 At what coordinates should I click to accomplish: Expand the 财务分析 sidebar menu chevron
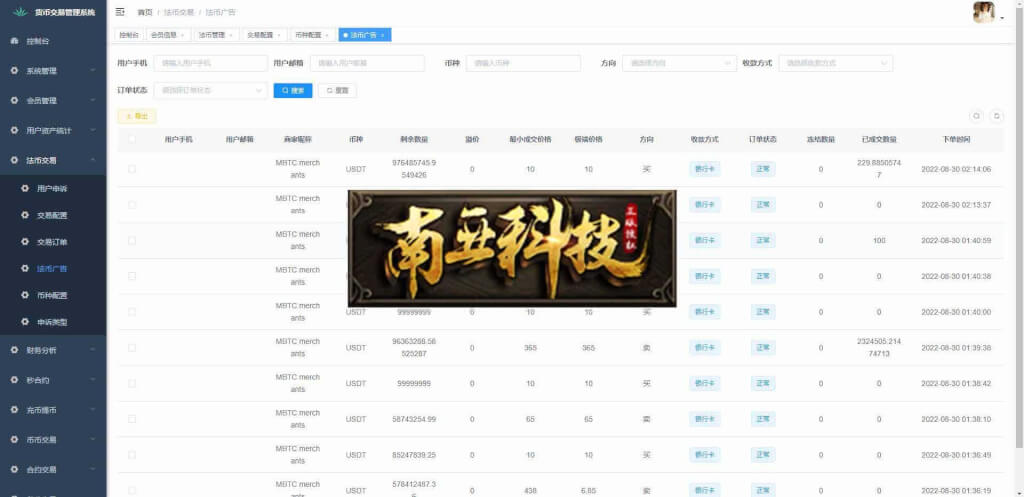93,350
